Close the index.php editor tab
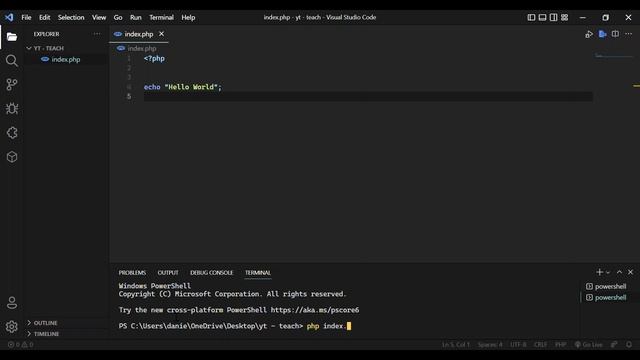Viewport: 640px width, 360px height. point(161,34)
